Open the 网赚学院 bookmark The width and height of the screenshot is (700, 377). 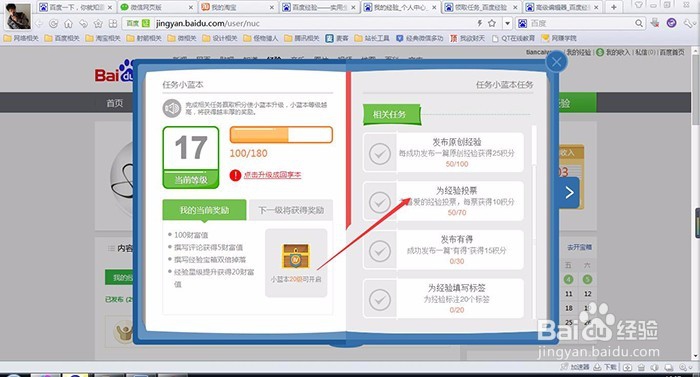pos(559,38)
